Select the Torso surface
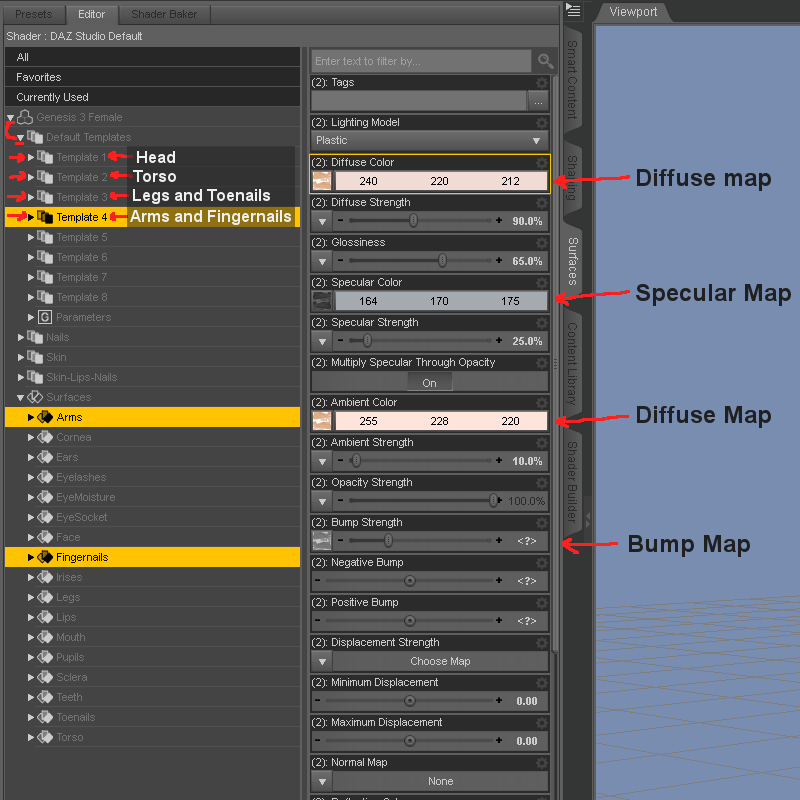800x800 pixels. tap(152, 737)
